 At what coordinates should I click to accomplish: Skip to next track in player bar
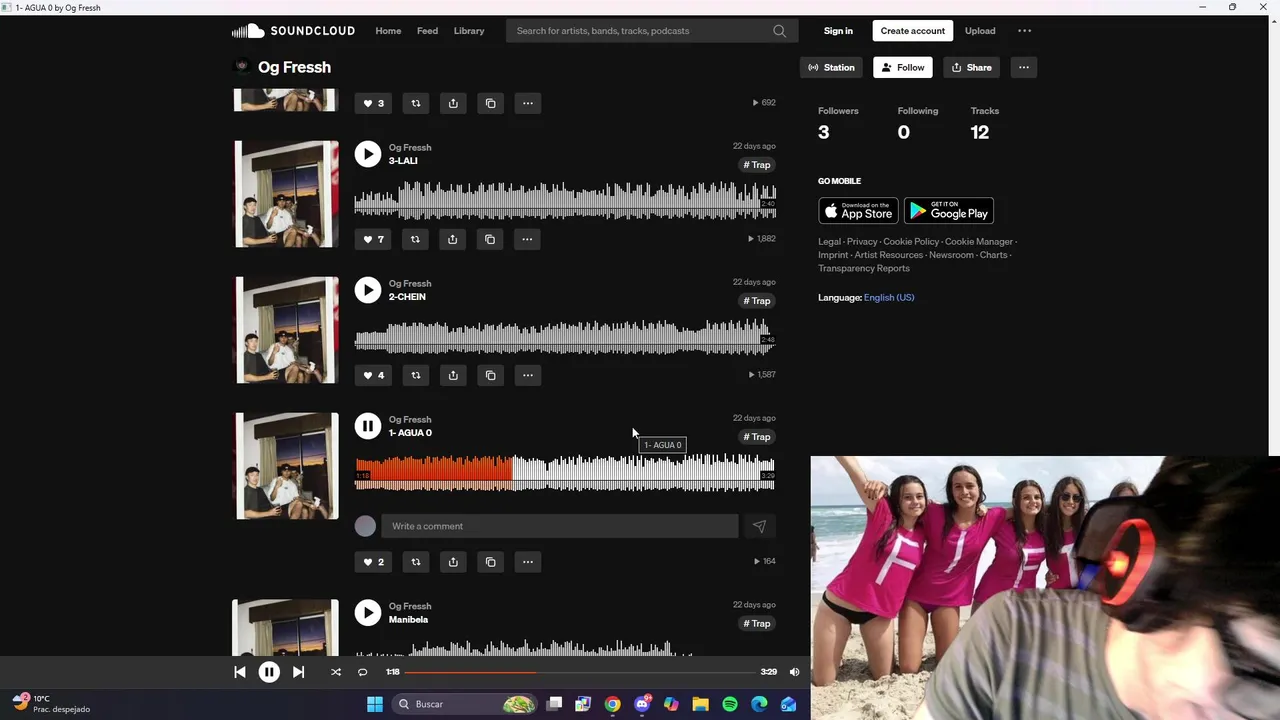298,672
